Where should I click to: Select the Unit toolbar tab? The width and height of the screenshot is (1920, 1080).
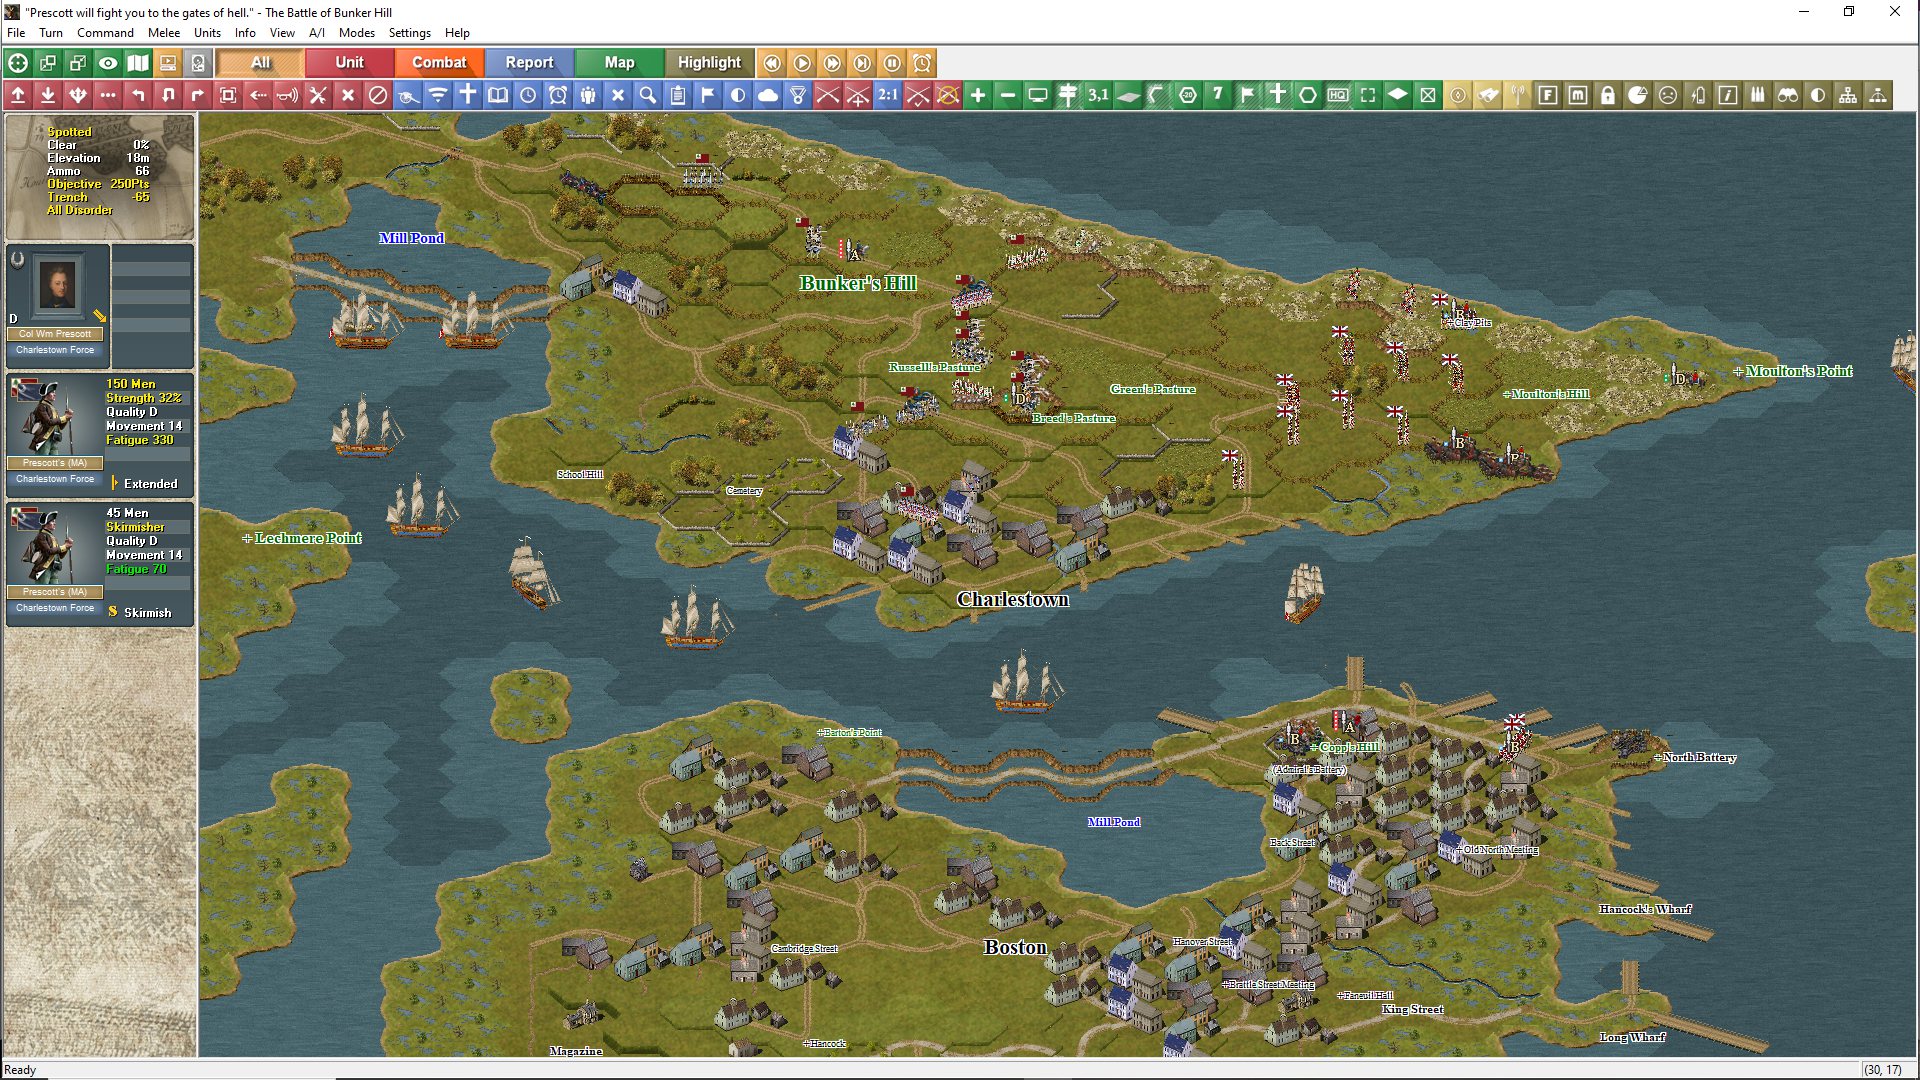(349, 63)
